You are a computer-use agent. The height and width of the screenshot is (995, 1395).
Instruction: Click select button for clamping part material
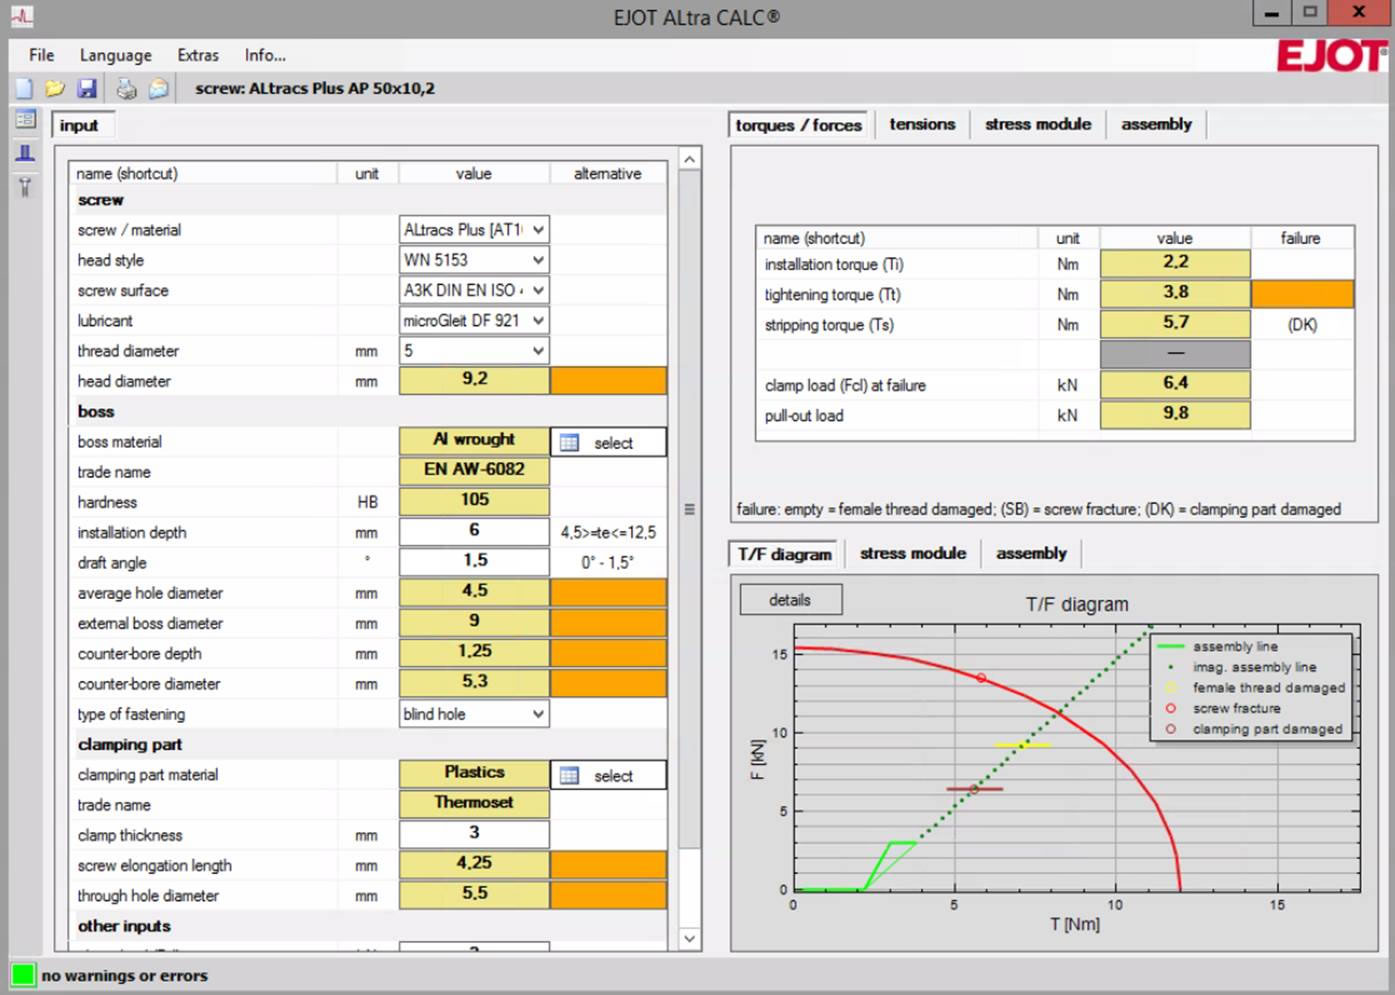[x=608, y=775]
